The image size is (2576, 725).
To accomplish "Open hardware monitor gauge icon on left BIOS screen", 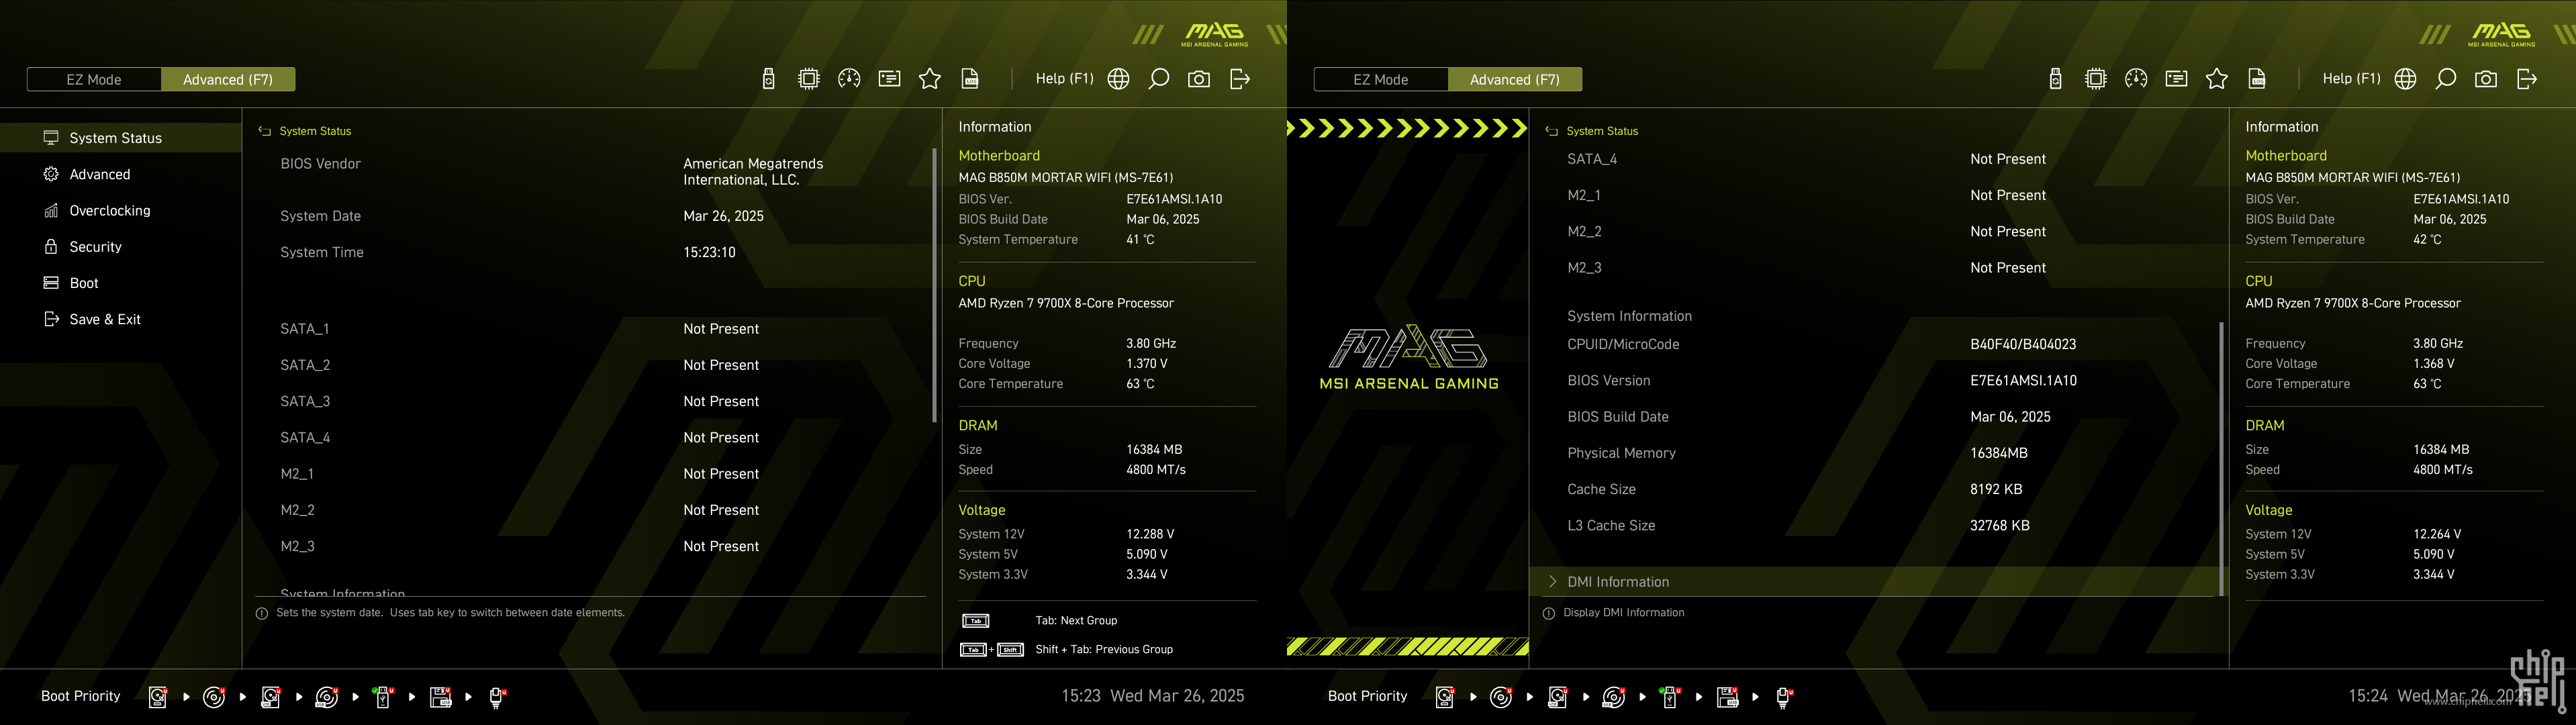I will coord(849,79).
